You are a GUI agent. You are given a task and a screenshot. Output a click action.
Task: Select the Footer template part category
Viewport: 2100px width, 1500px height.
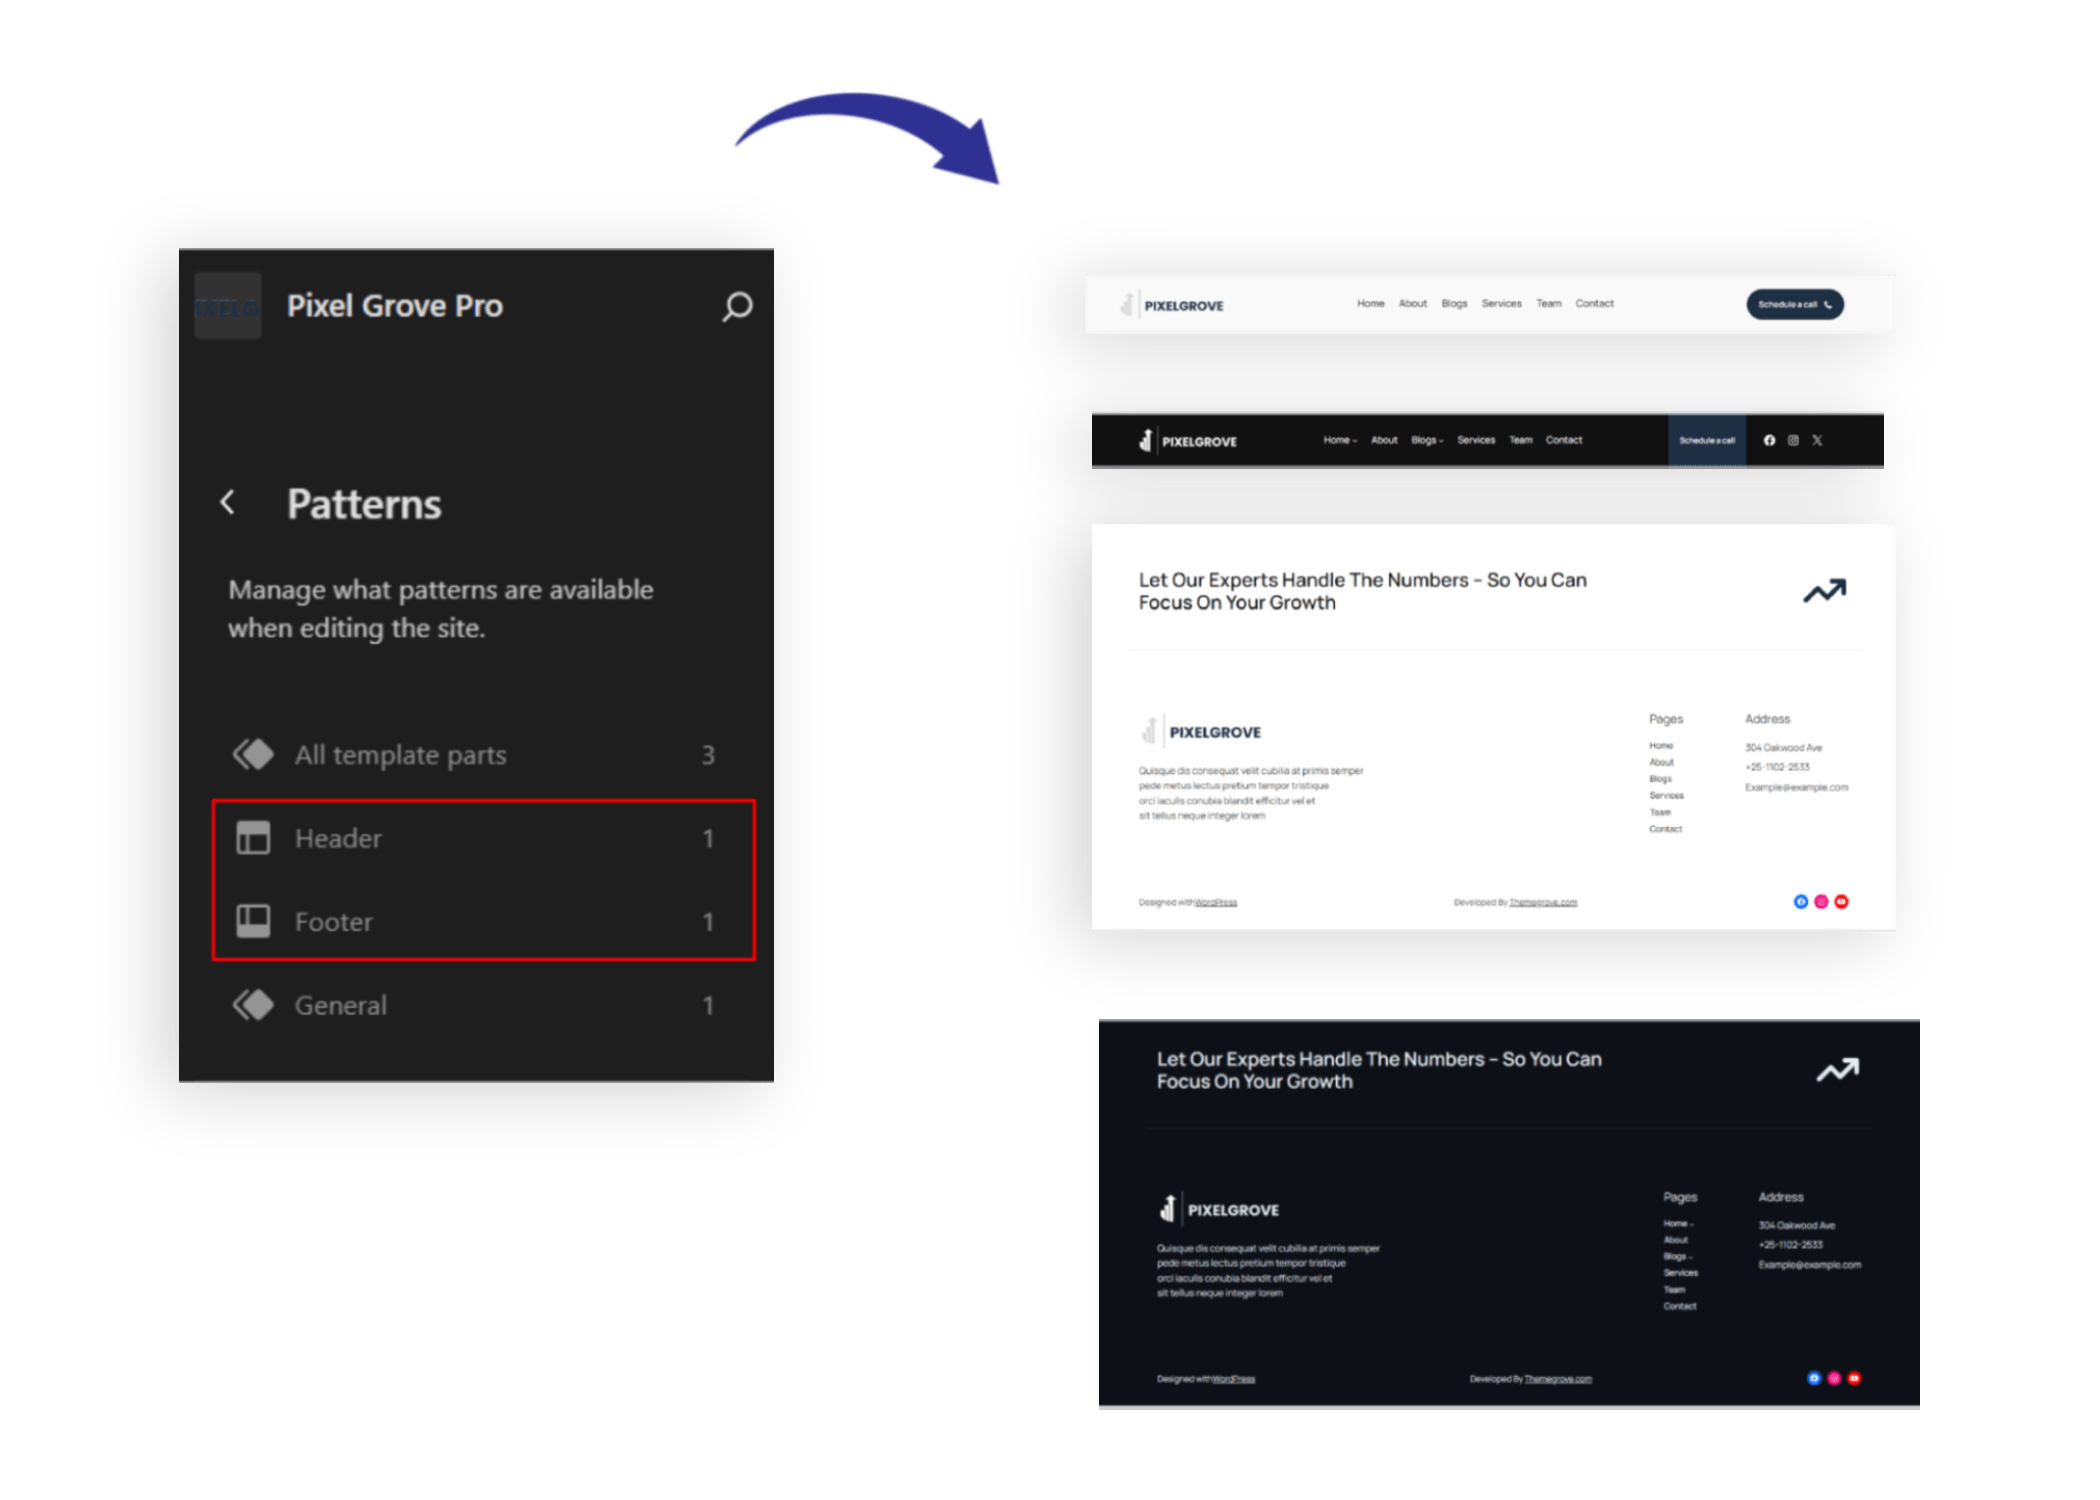(x=333, y=922)
